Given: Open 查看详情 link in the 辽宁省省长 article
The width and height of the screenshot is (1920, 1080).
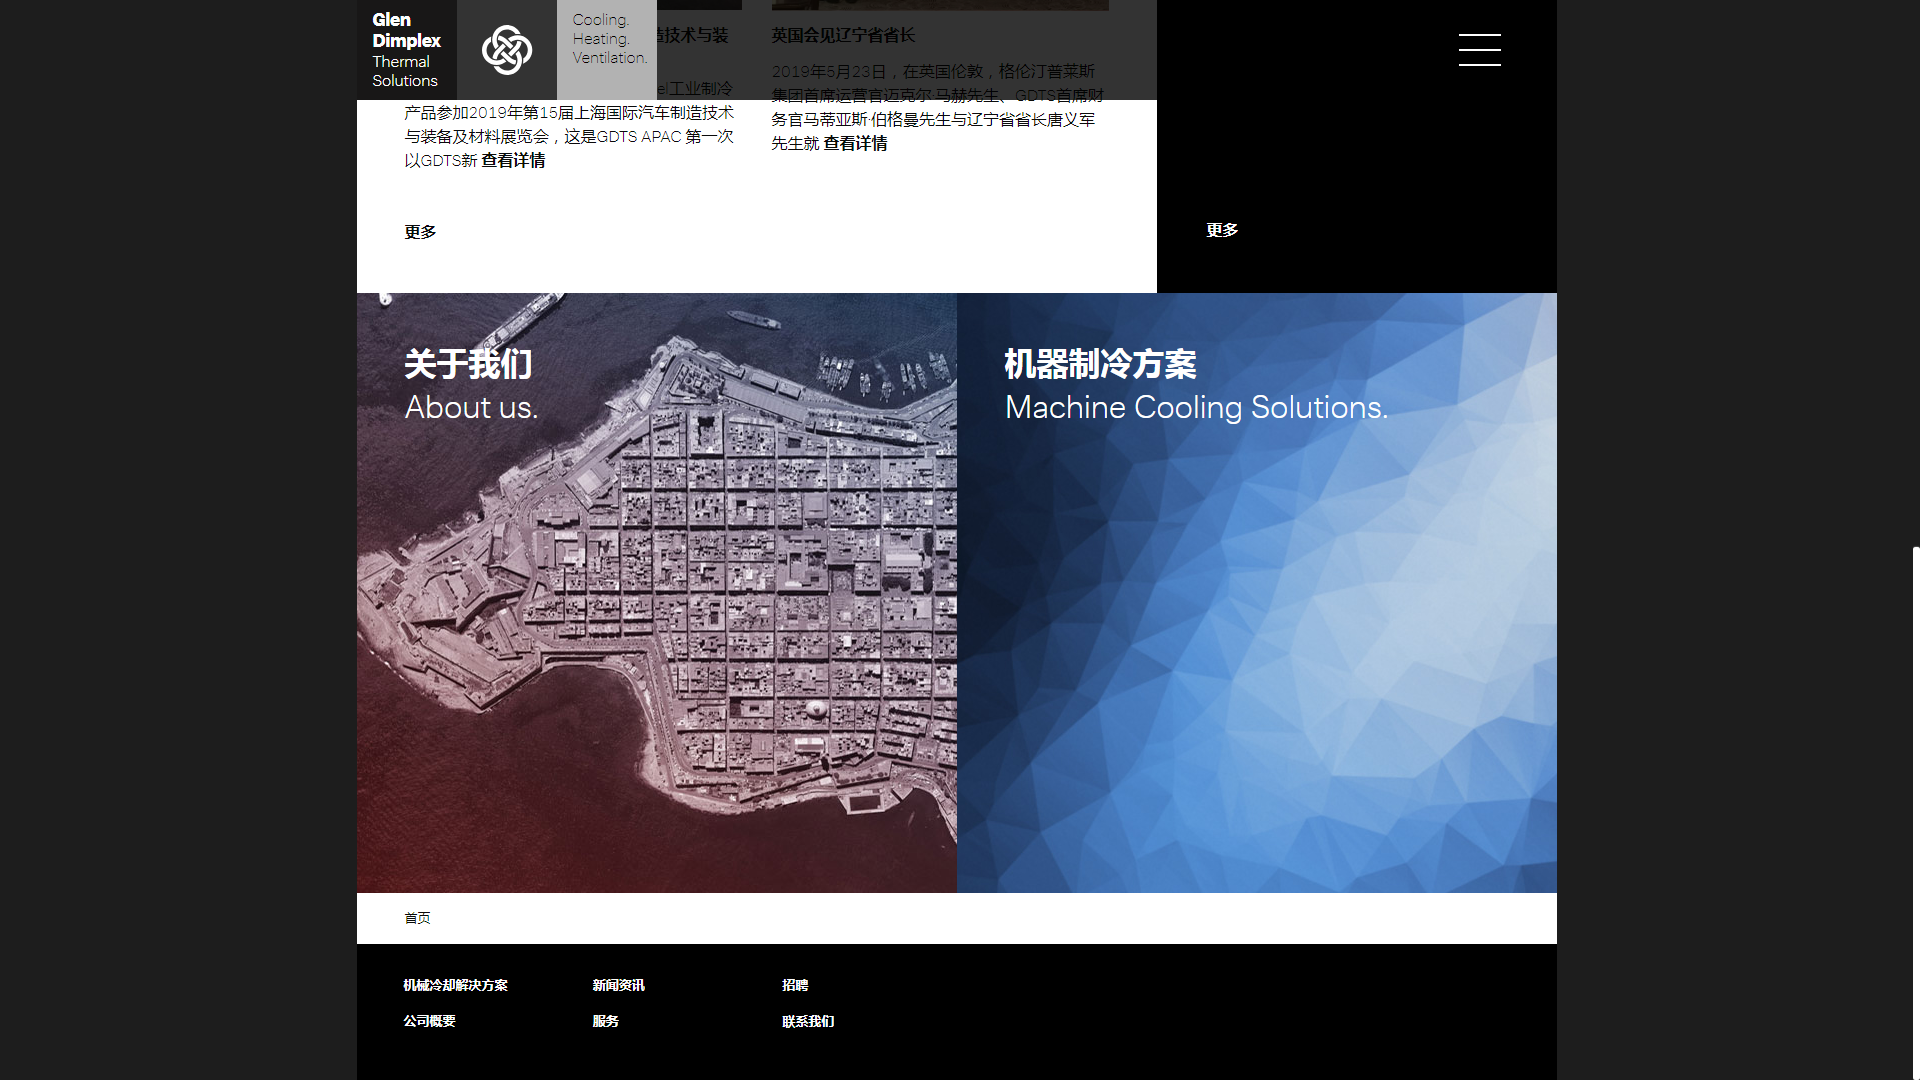Looking at the screenshot, I should 855,144.
